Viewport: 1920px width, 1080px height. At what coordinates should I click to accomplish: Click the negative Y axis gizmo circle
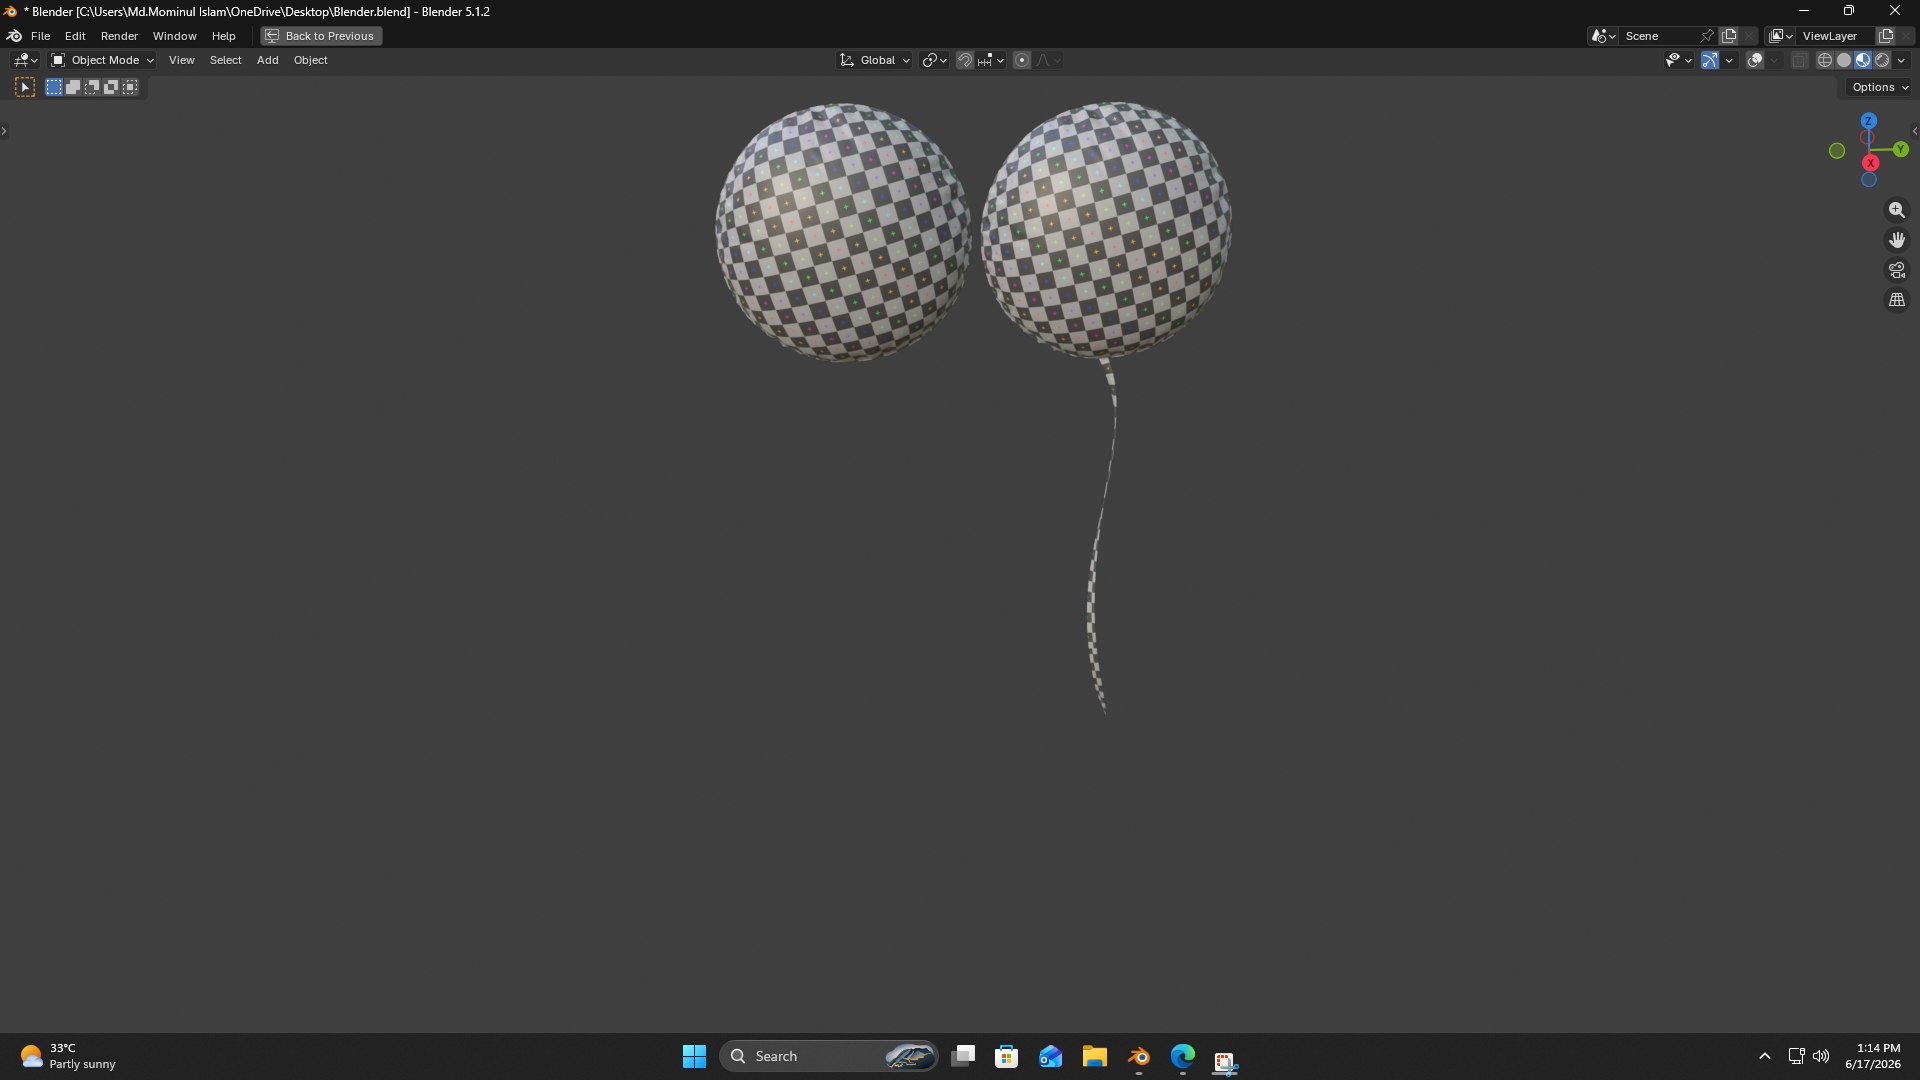click(x=1837, y=151)
